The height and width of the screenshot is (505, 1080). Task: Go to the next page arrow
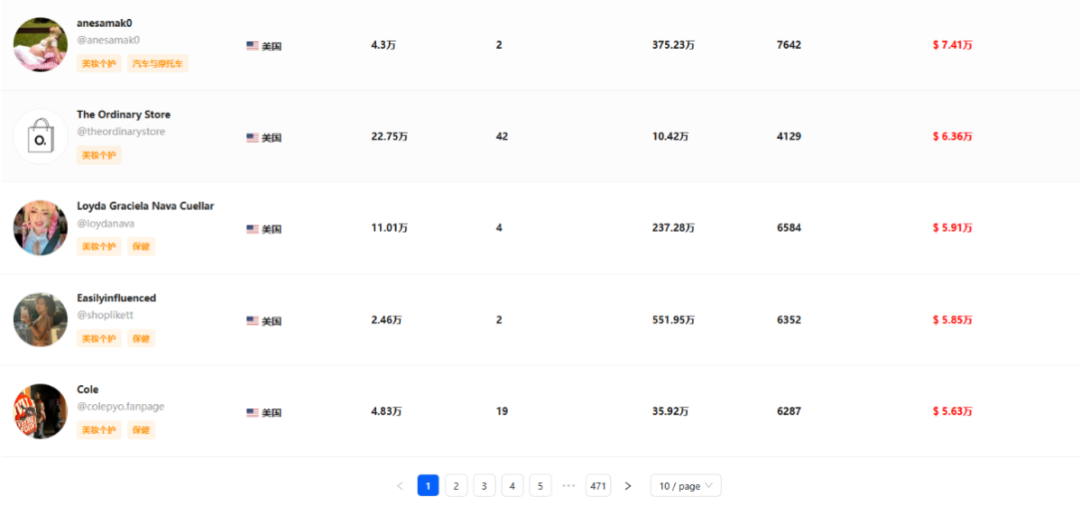627,486
